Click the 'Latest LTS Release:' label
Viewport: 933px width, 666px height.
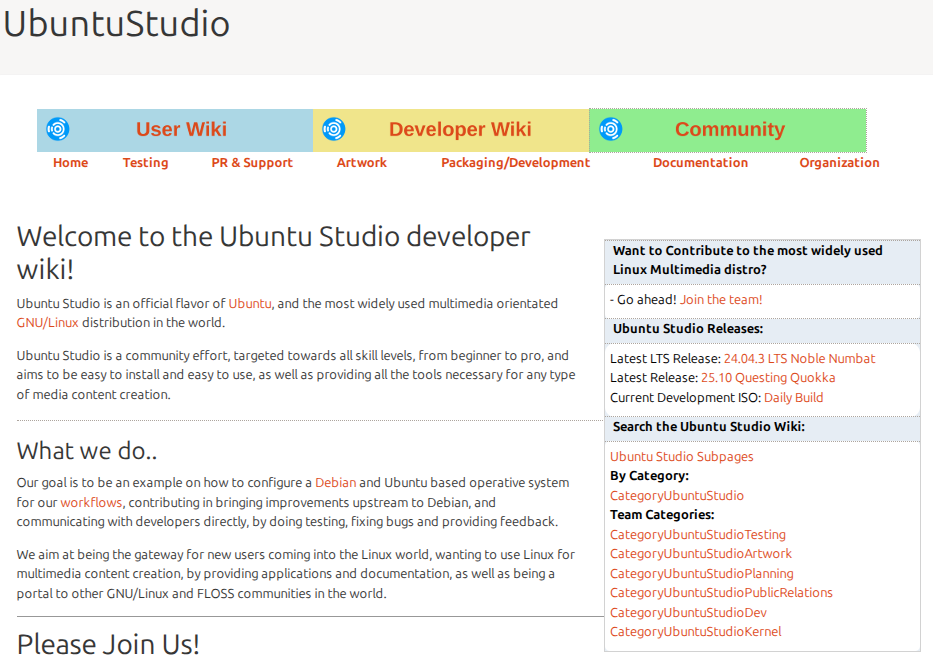[x=665, y=358]
